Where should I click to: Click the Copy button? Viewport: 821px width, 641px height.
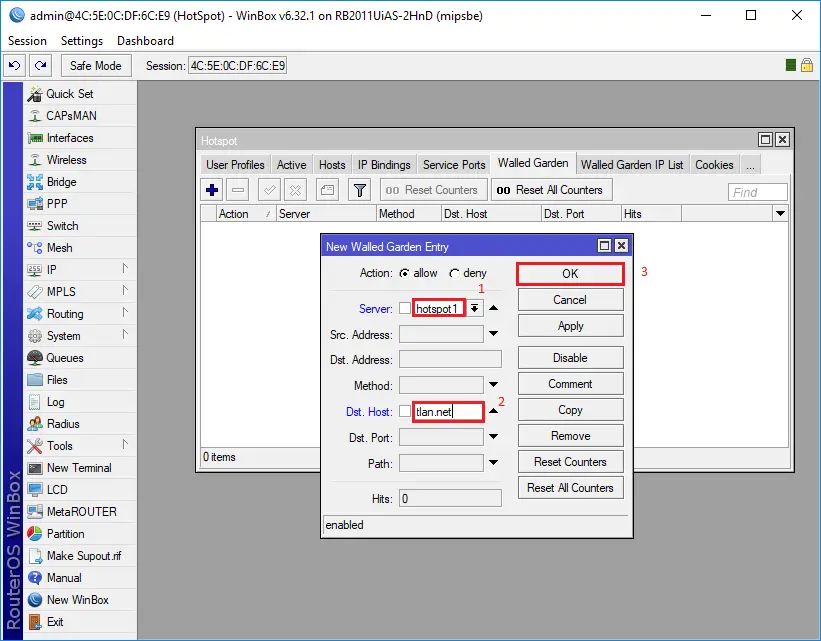coord(570,410)
